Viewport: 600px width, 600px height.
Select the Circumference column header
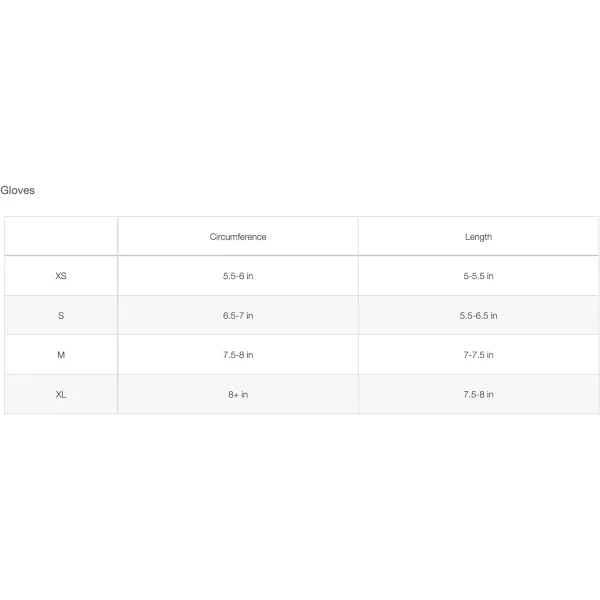pos(238,237)
